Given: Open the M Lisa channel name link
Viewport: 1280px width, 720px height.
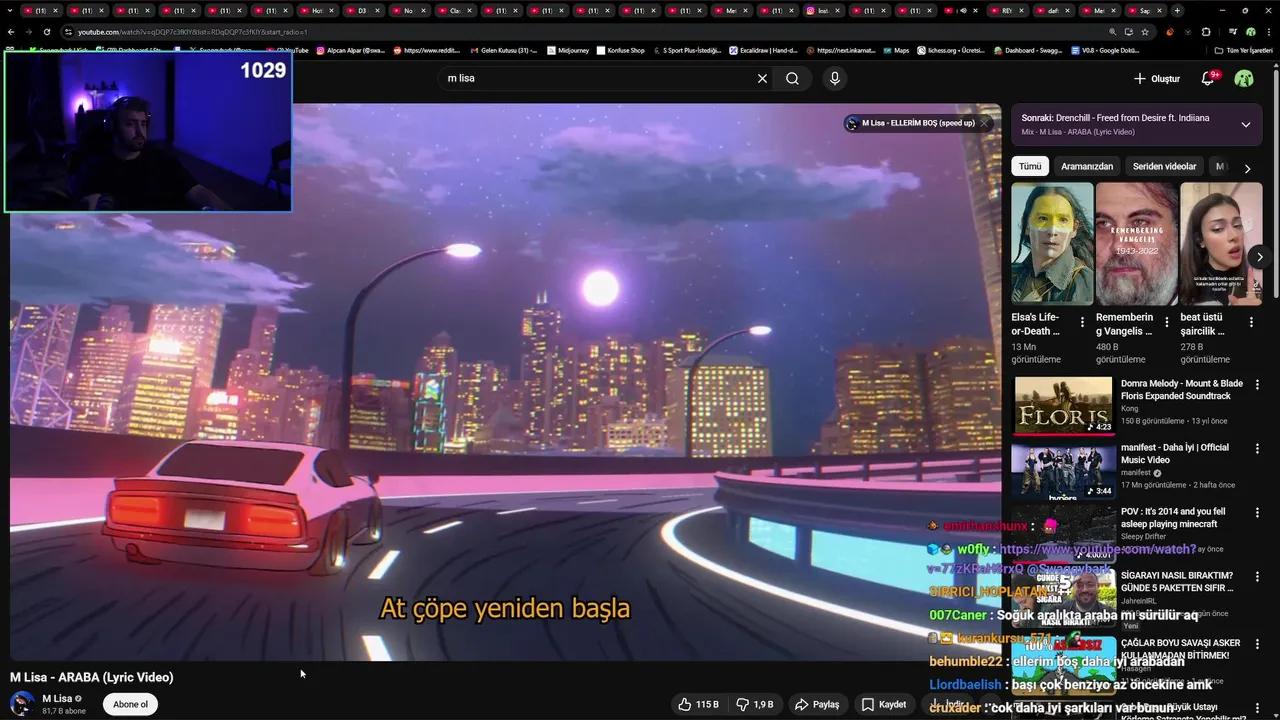Looking at the screenshot, I should point(57,698).
